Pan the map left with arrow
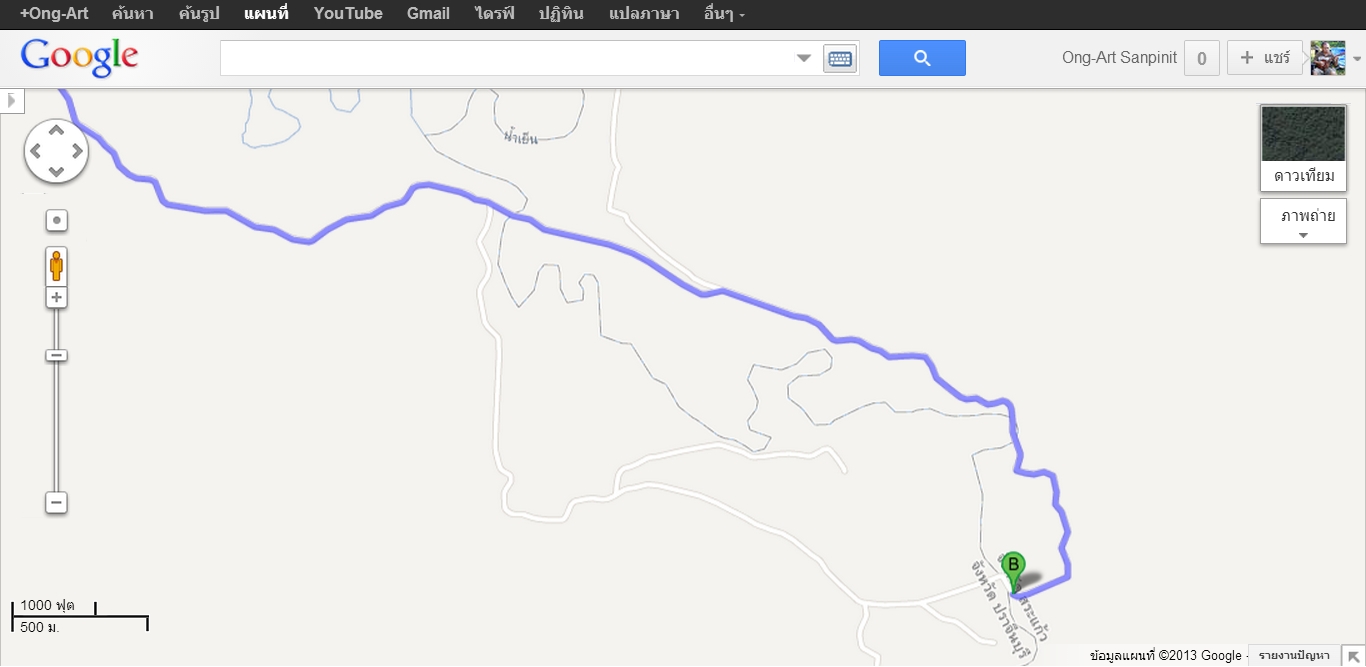 35,152
